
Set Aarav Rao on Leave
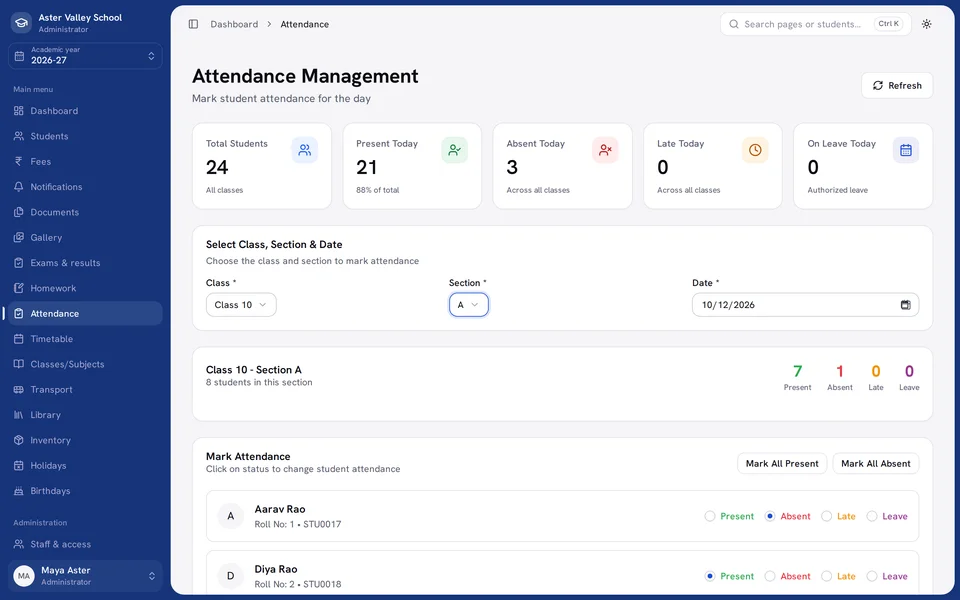pyautogui.click(x=872, y=516)
